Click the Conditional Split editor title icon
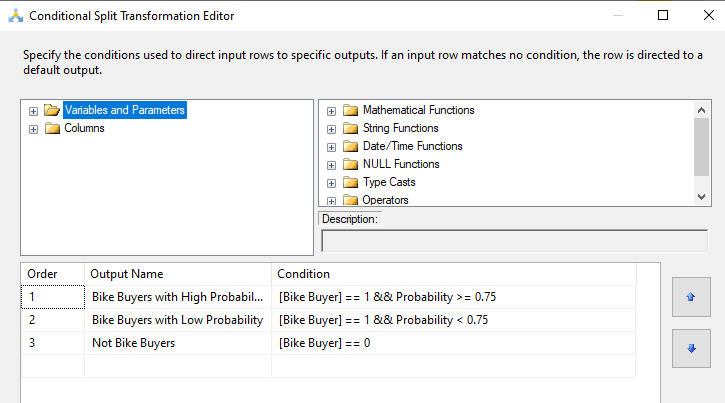This screenshot has height=403, width=725. click(x=13, y=16)
